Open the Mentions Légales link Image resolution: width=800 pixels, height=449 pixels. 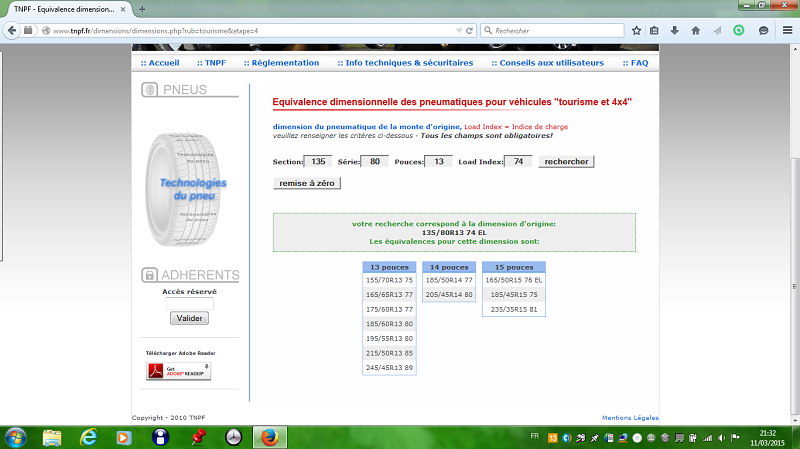[x=630, y=417]
